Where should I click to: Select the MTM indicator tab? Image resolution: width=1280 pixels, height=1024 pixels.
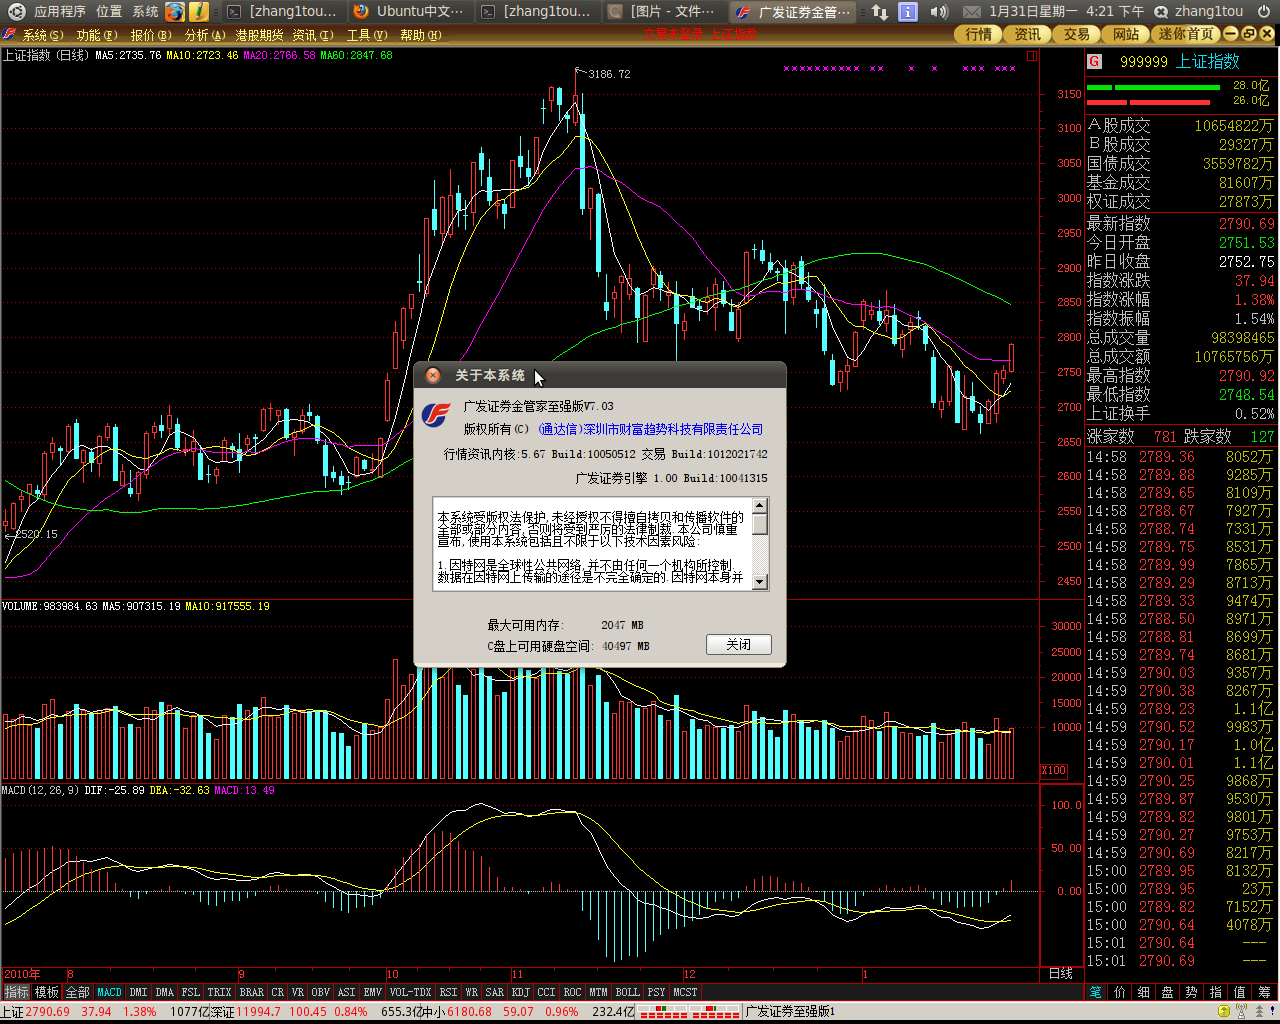pyautogui.click(x=598, y=992)
